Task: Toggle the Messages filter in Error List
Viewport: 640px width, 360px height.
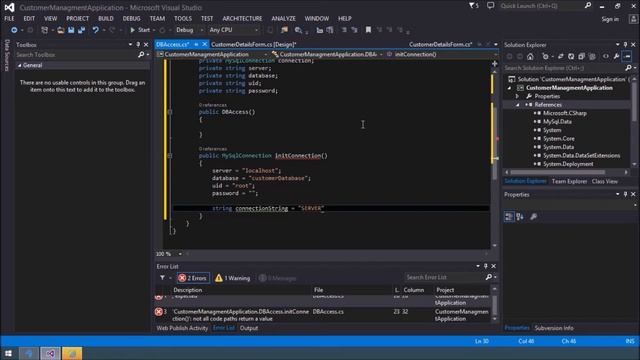Action: [x=278, y=278]
